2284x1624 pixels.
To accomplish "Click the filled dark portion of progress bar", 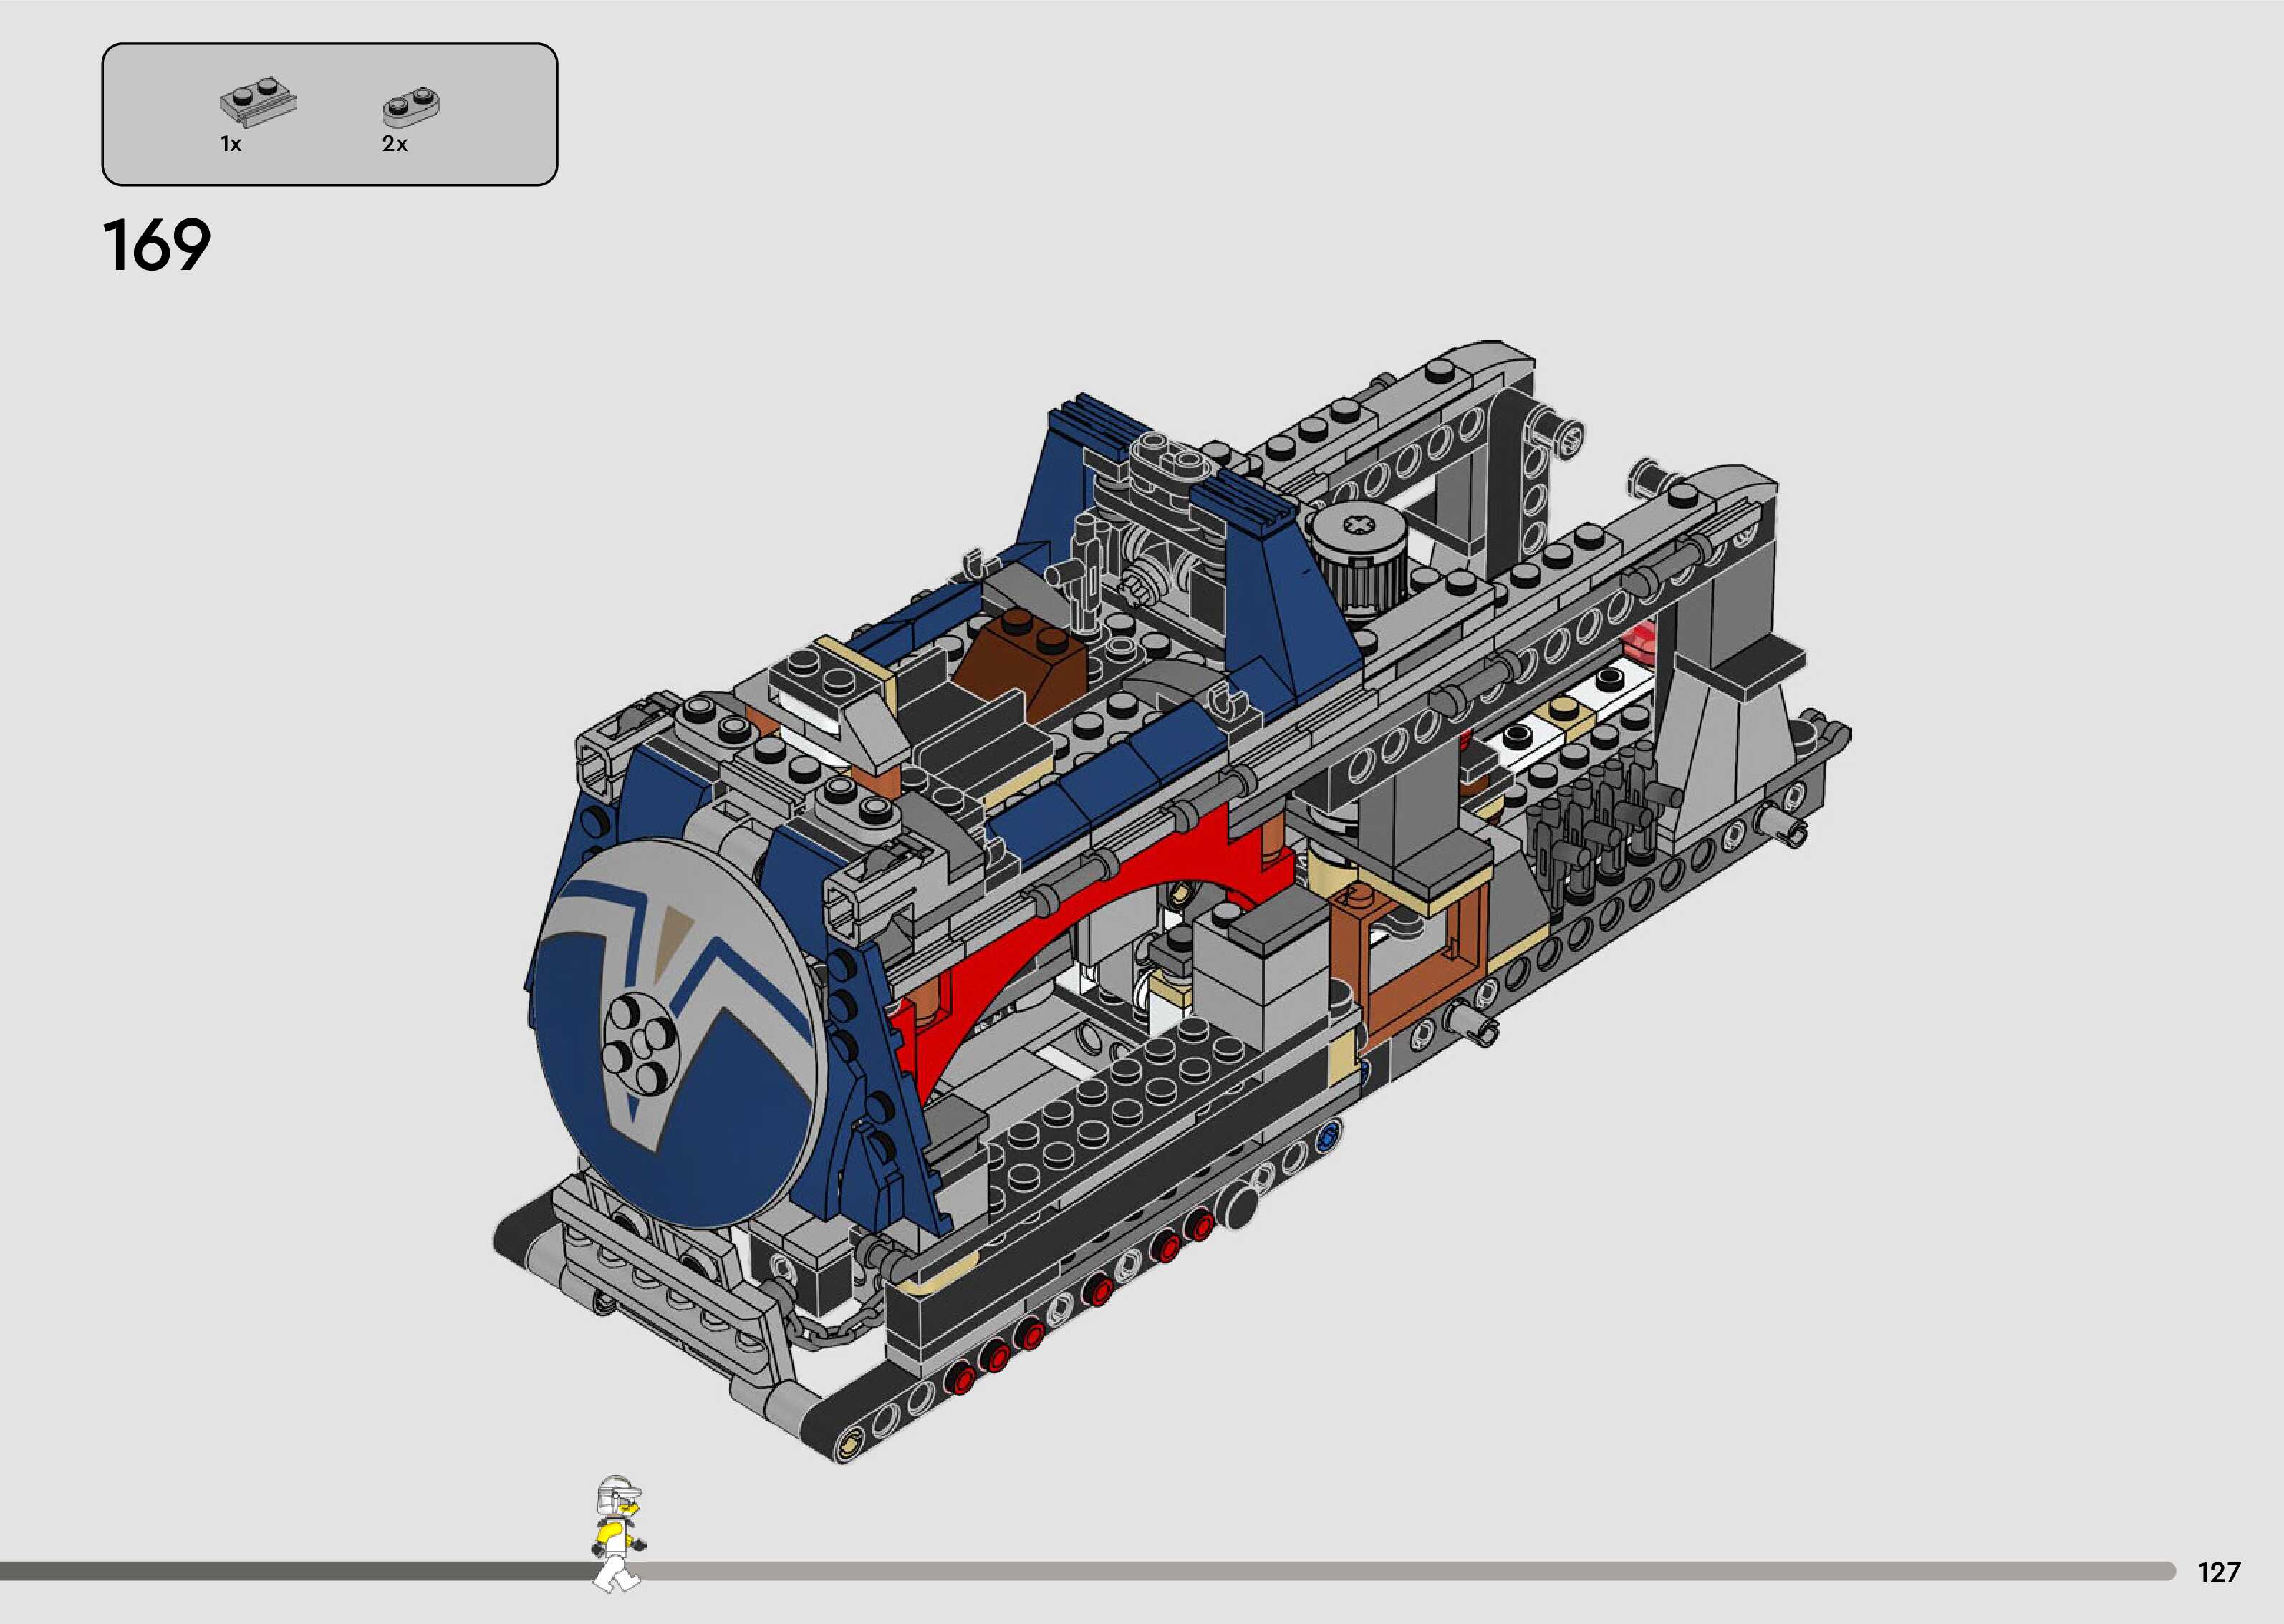I will click(x=300, y=1571).
